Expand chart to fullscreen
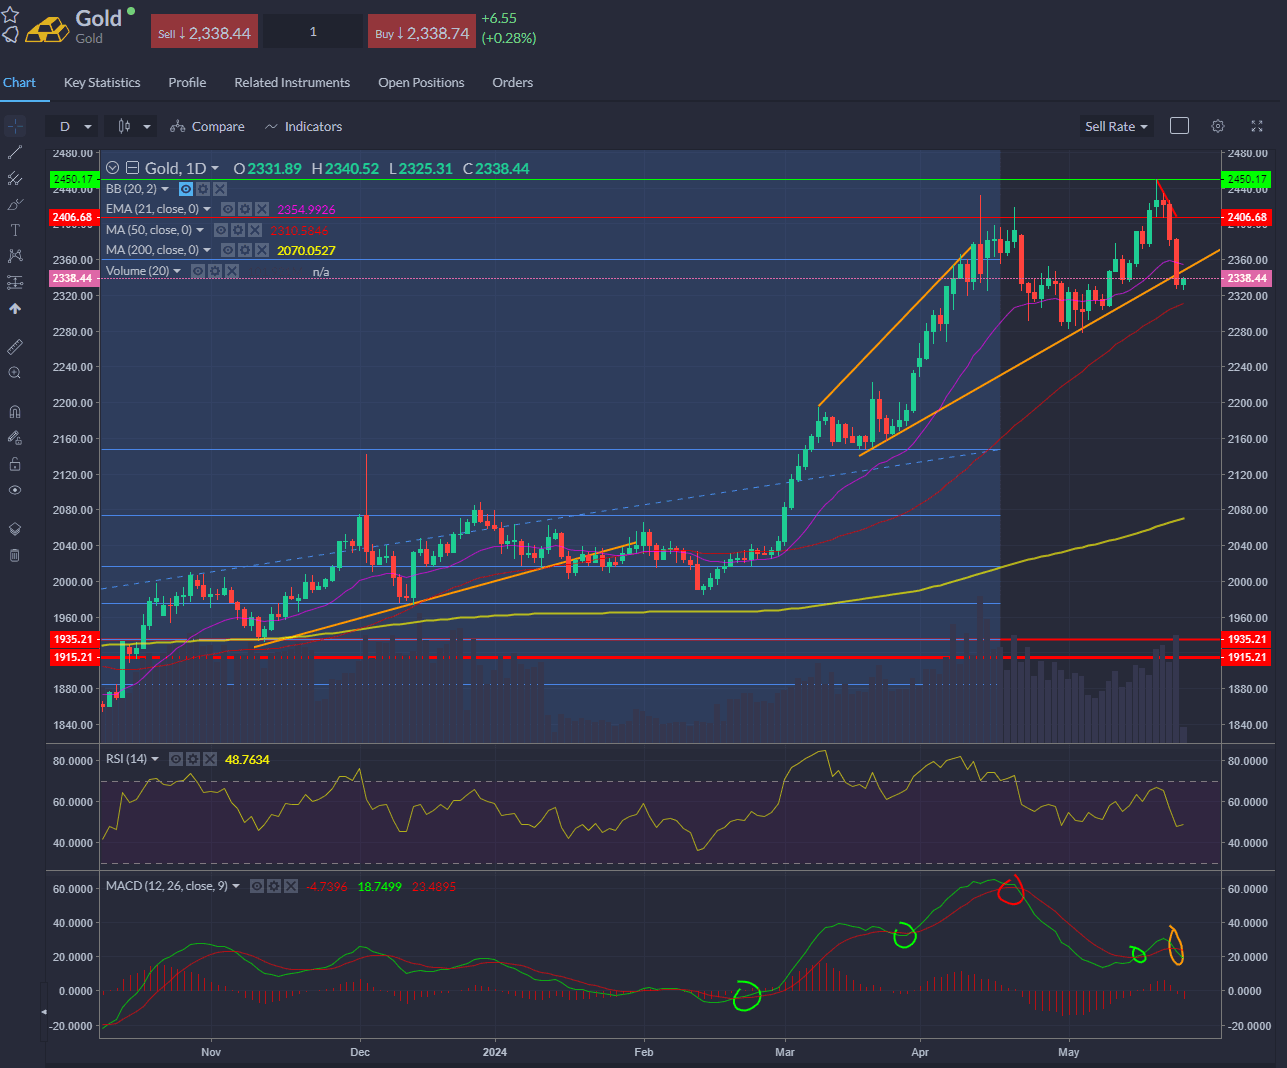The height and width of the screenshot is (1068, 1287). click(1257, 126)
